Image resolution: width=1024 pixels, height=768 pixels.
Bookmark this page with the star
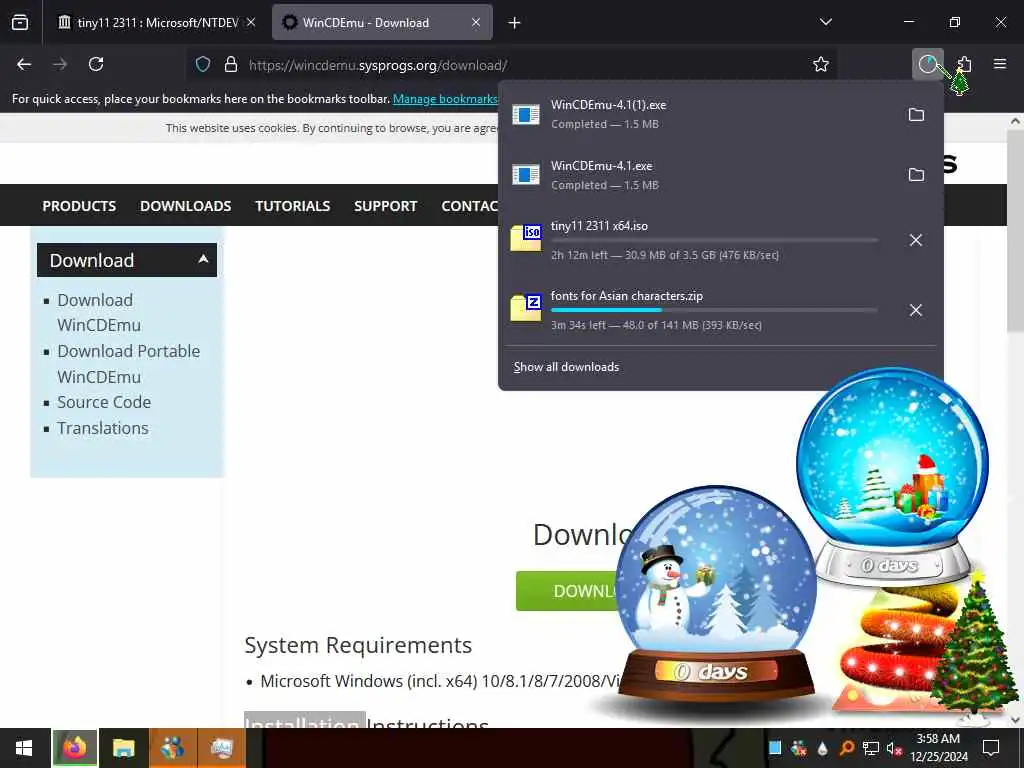point(821,64)
